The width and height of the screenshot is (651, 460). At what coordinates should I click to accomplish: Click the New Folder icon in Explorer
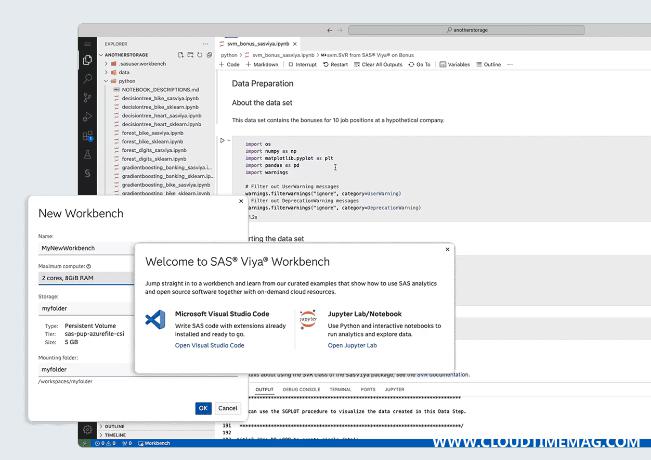(190, 55)
